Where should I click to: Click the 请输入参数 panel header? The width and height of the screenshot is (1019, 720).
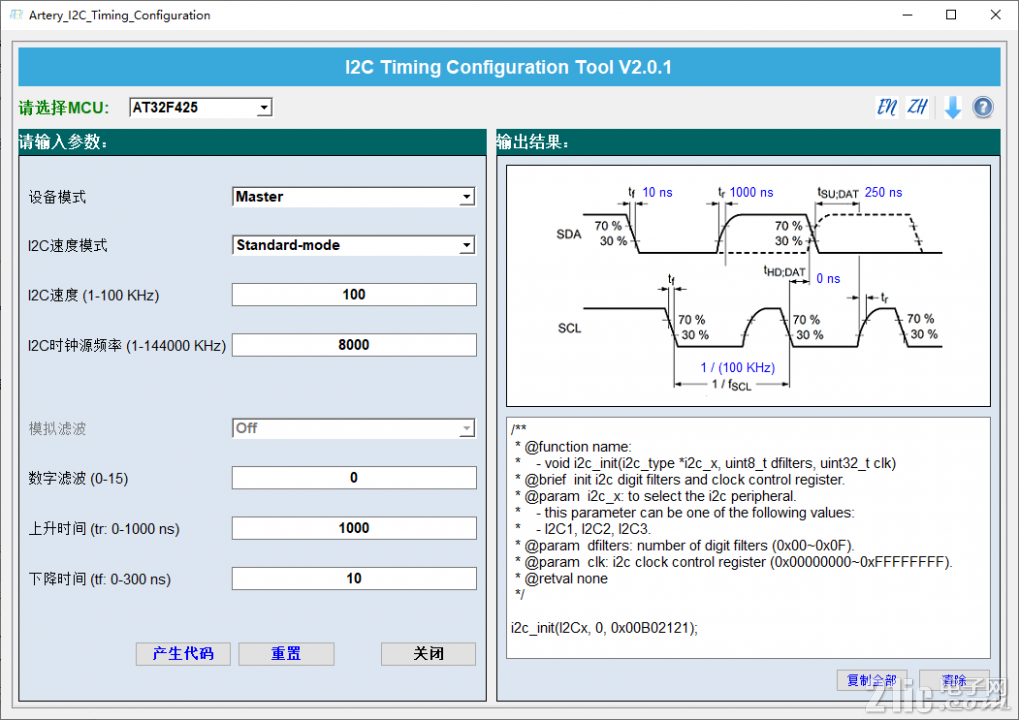pyautogui.click(x=252, y=142)
